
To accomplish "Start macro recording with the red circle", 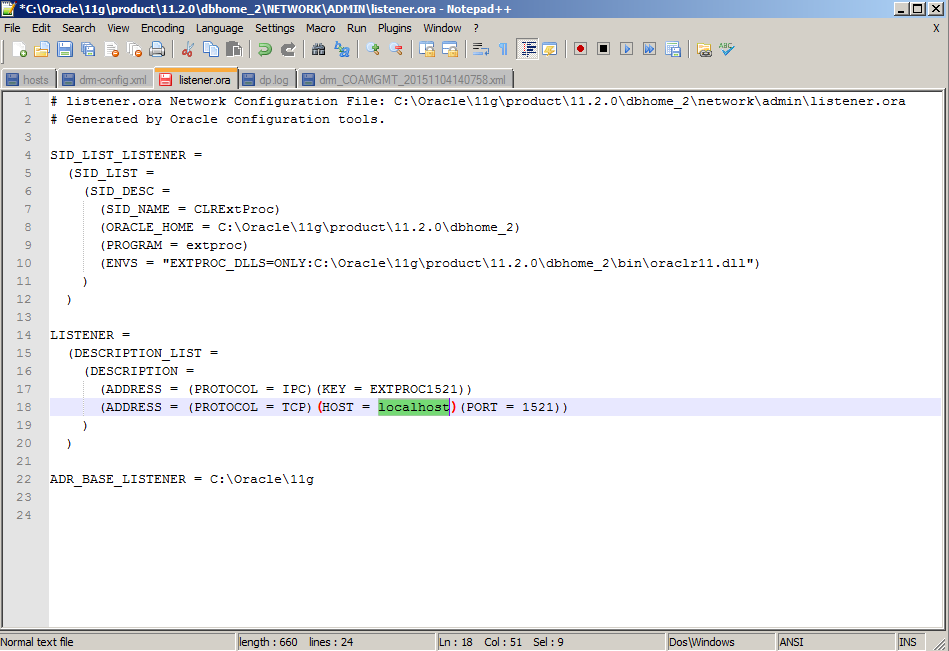I will pyautogui.click(x=580, y=49).
